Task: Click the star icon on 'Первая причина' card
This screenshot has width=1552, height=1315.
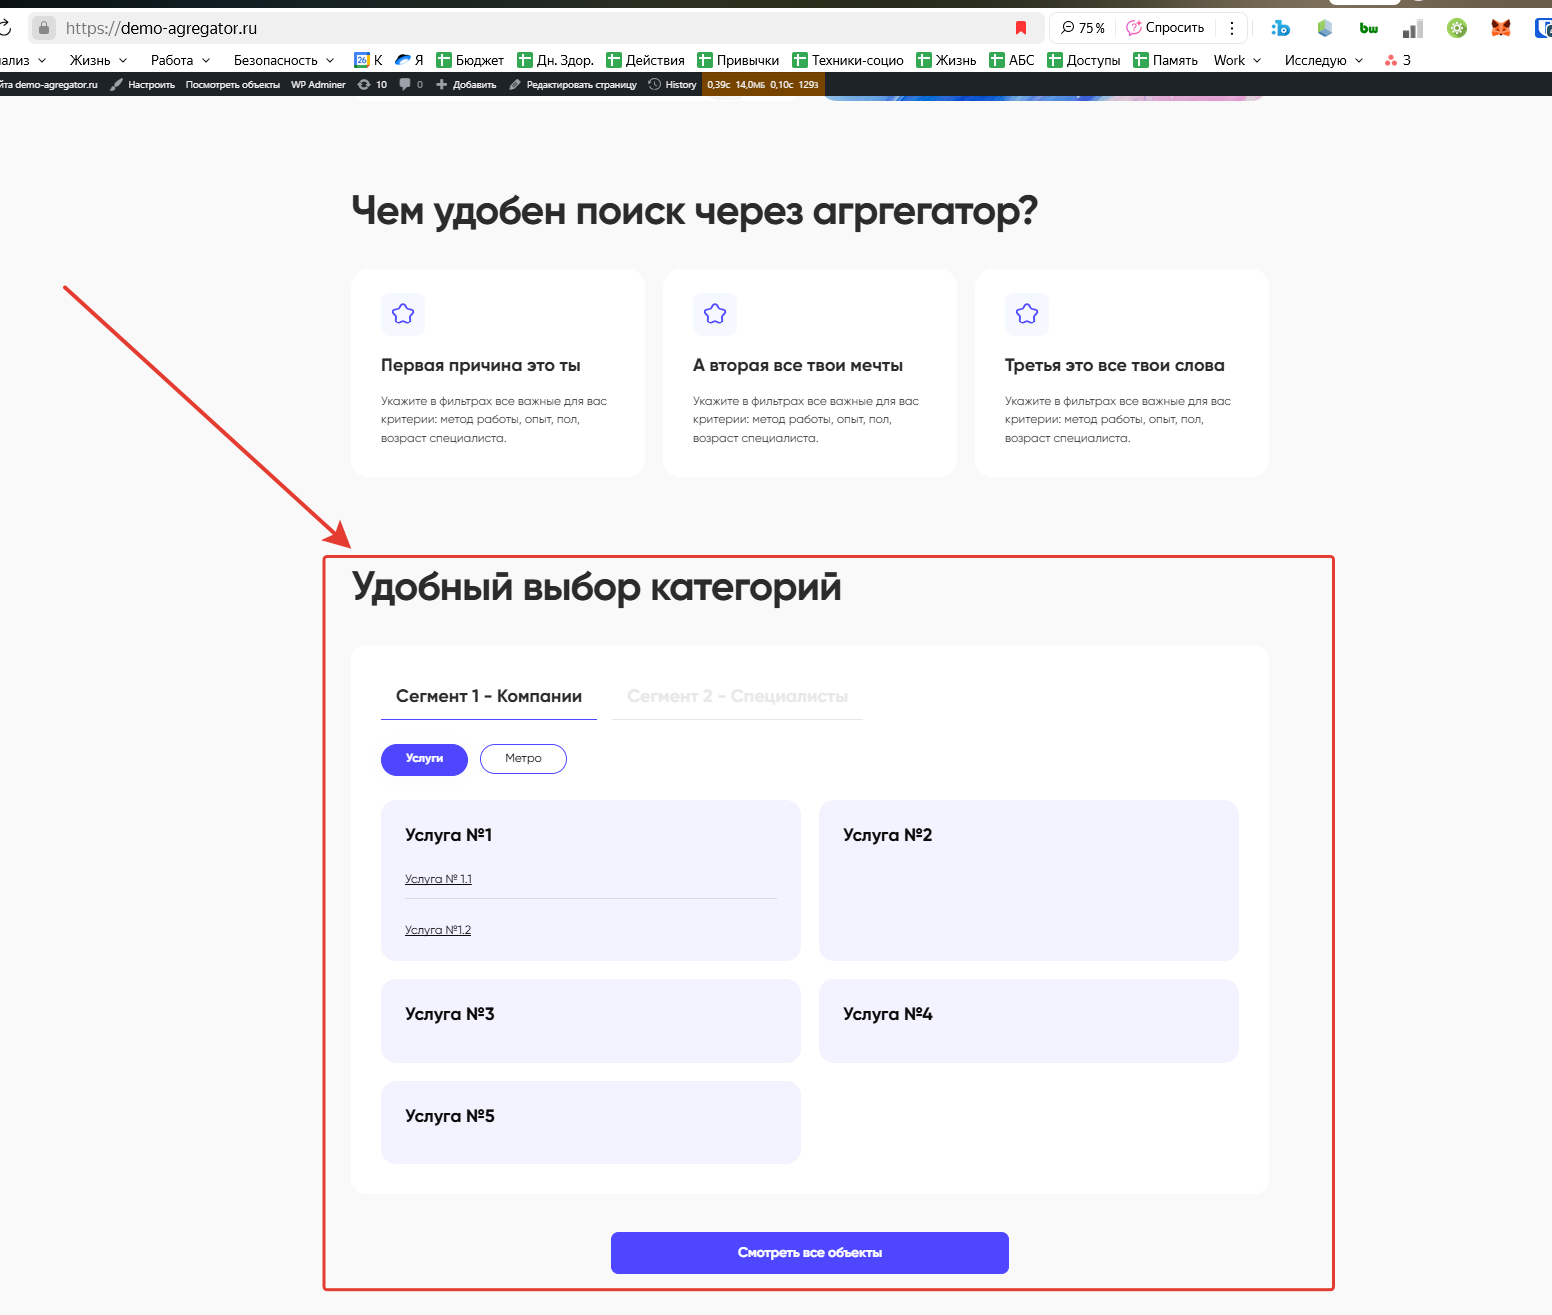Action: tap(403, 314)
